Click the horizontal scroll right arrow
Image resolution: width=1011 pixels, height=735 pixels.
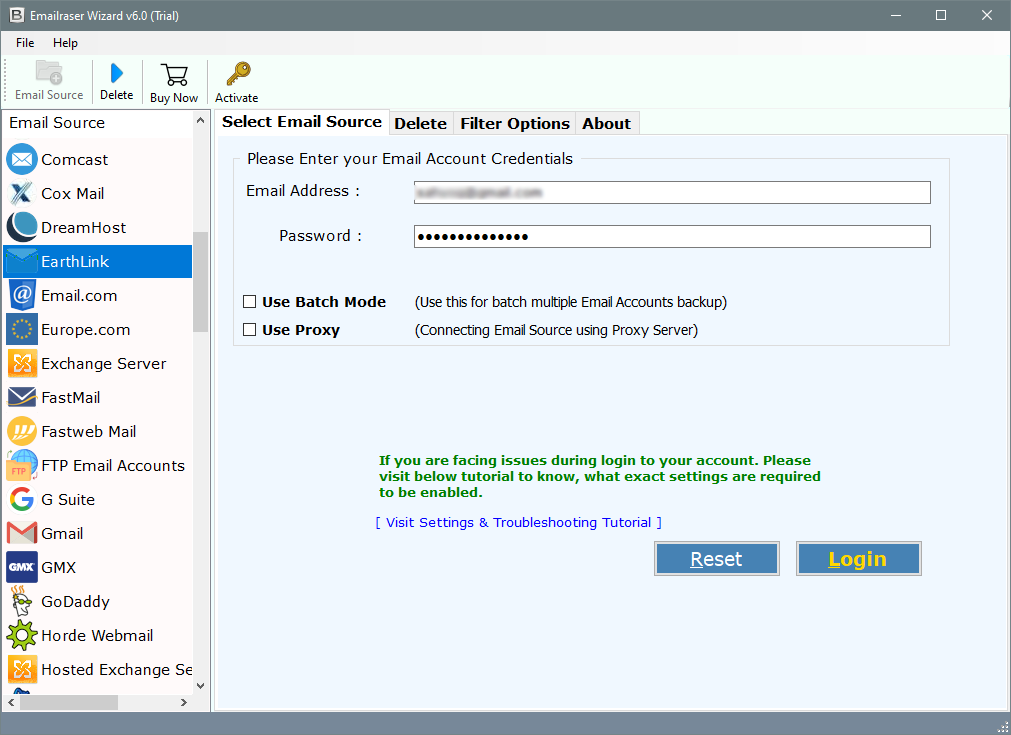click(184, 702)
